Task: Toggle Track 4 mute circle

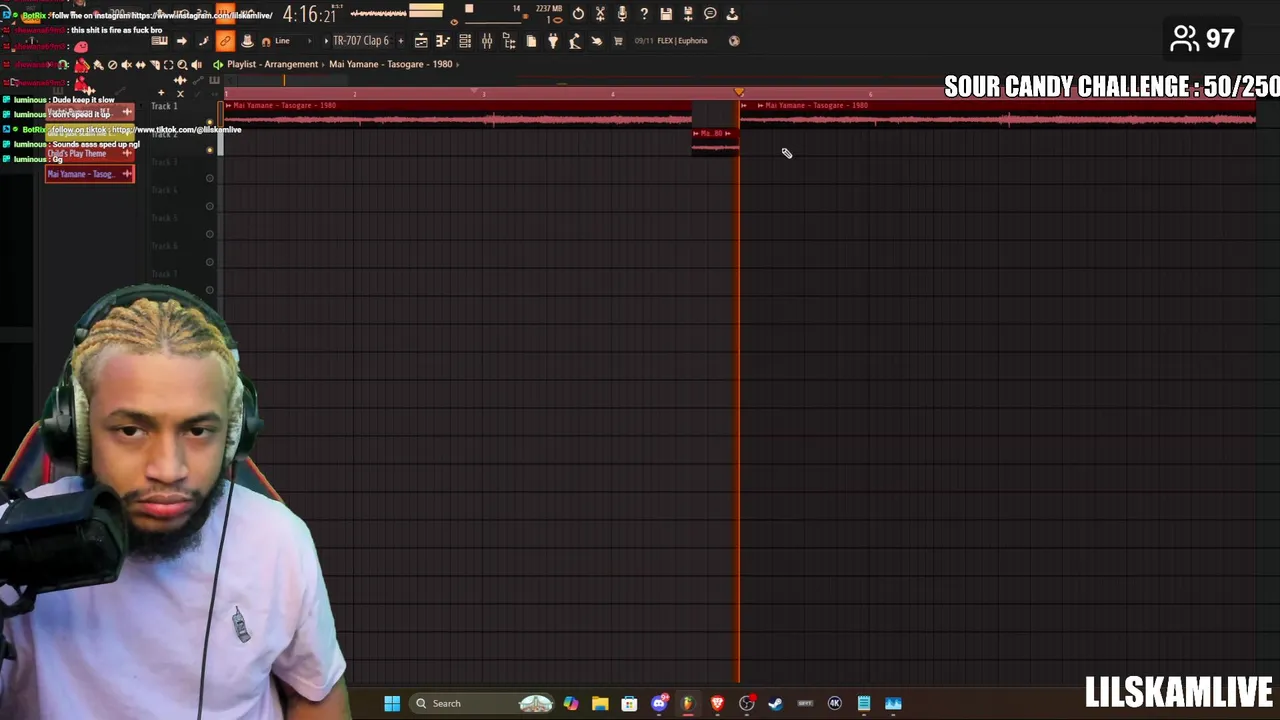Action: click(x=210, y=206)
